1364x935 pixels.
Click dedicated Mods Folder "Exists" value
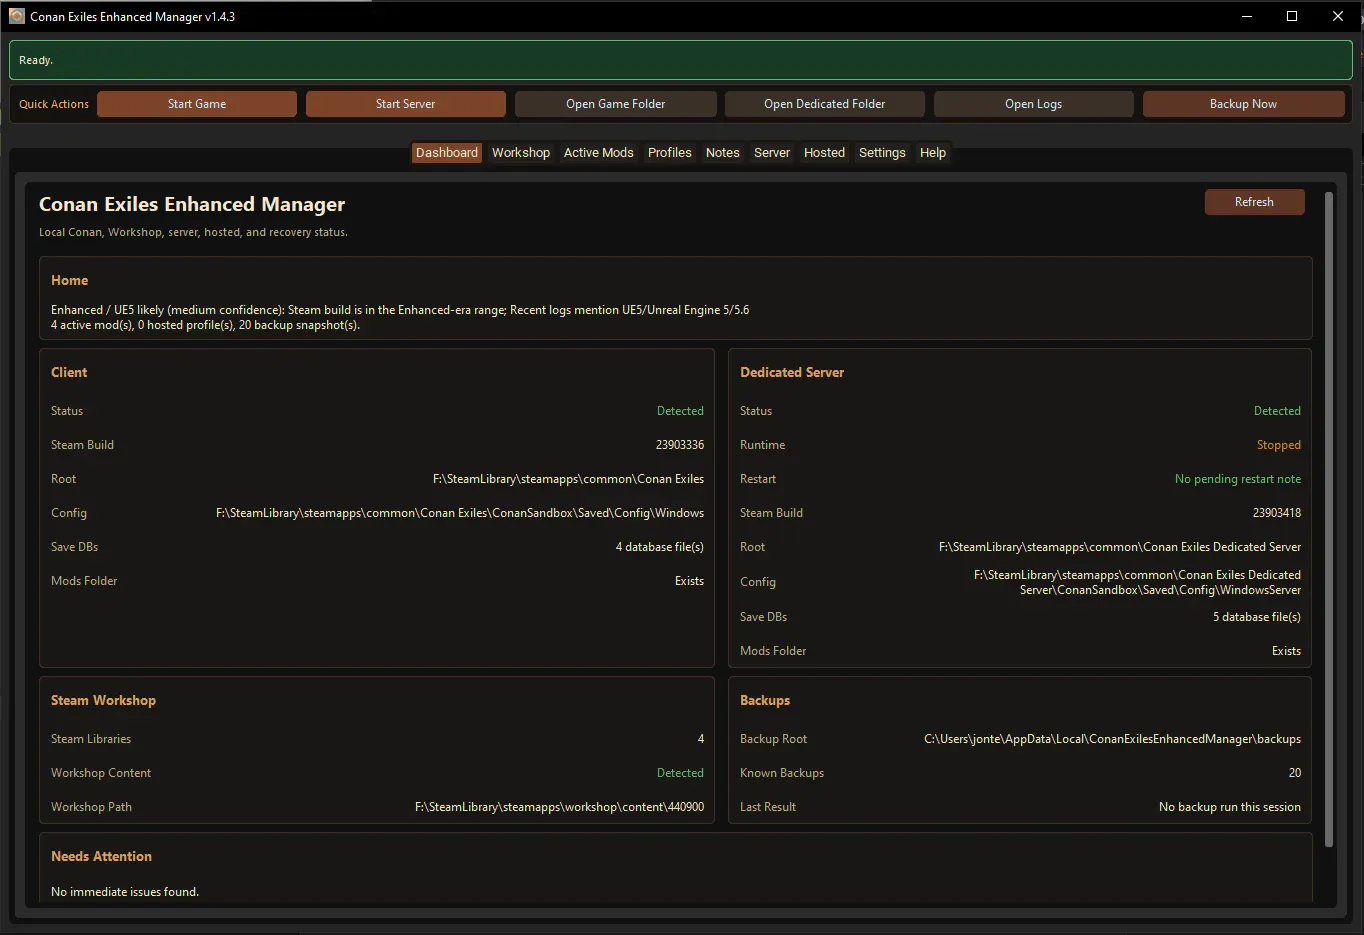[x=1286, y=651]
